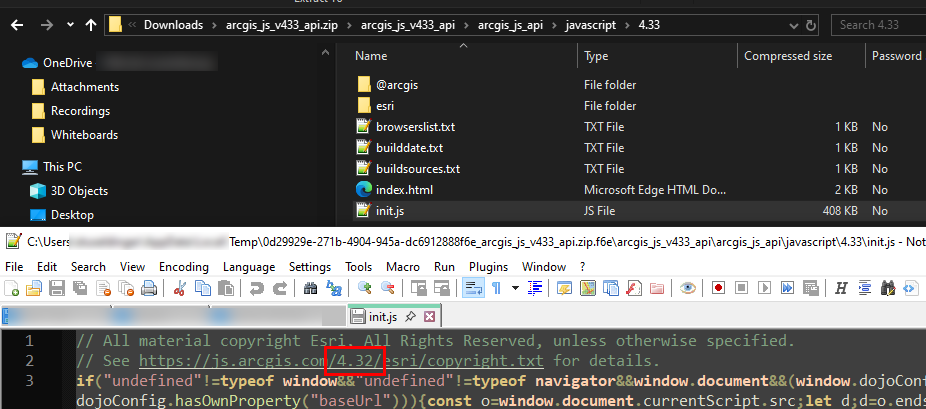Click the Save recorded macro icon
Viewport: 926px width, 409px height.
pyautogui.click(x=811, y=288)
